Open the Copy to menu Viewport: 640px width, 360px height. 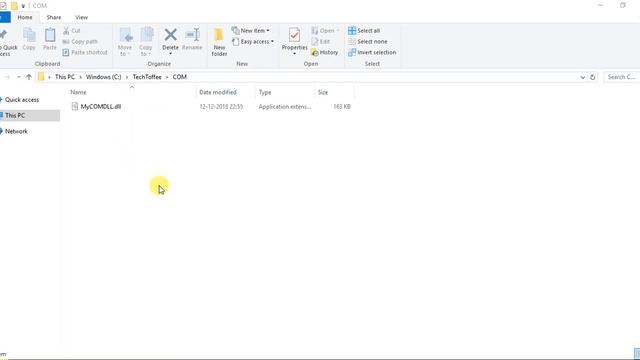[146, 42]
